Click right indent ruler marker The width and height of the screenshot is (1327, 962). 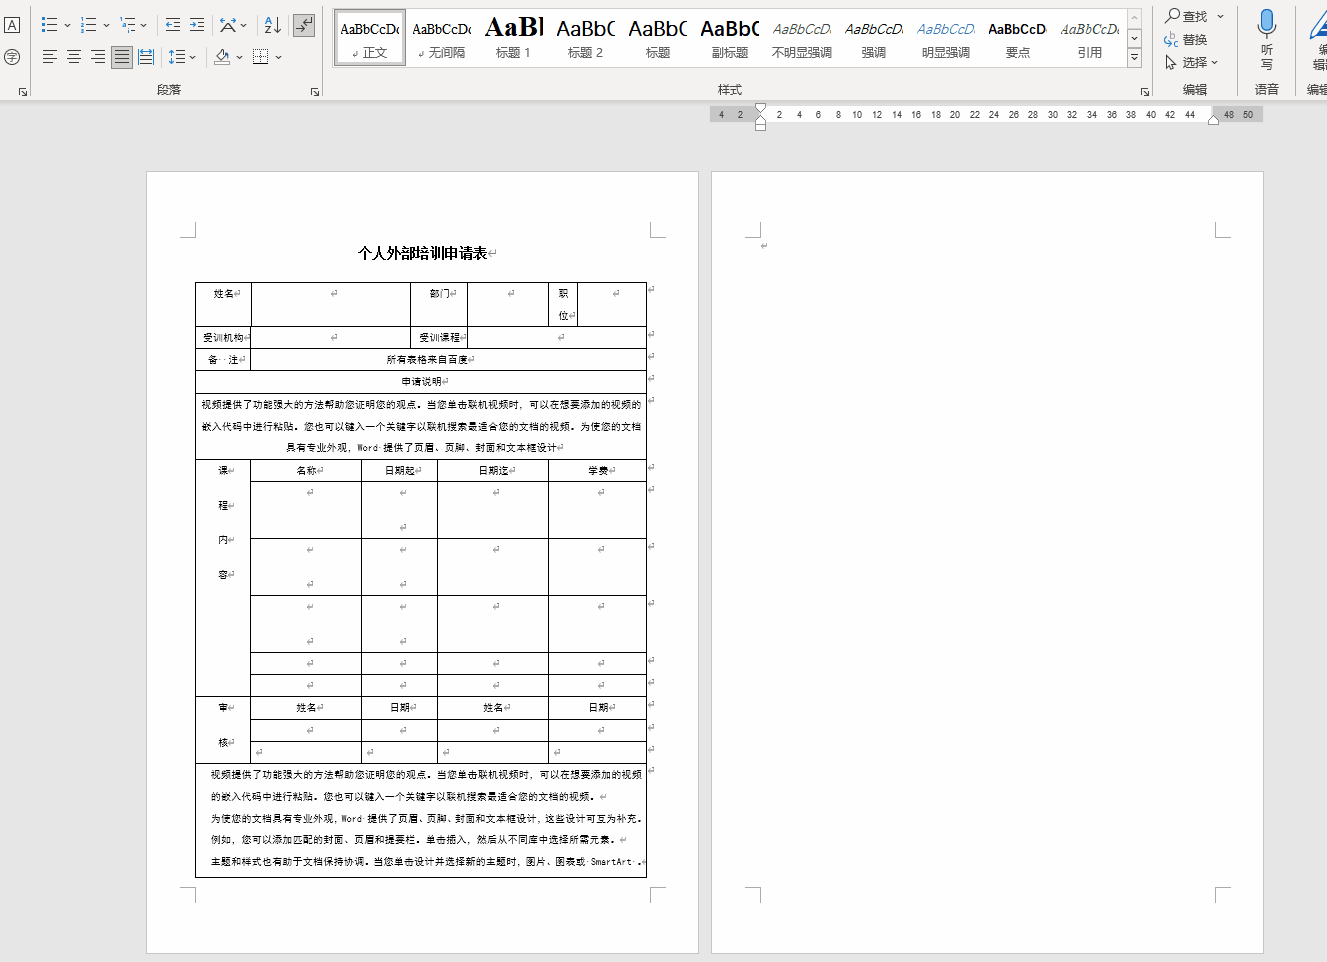click(x=1213, y=120)
